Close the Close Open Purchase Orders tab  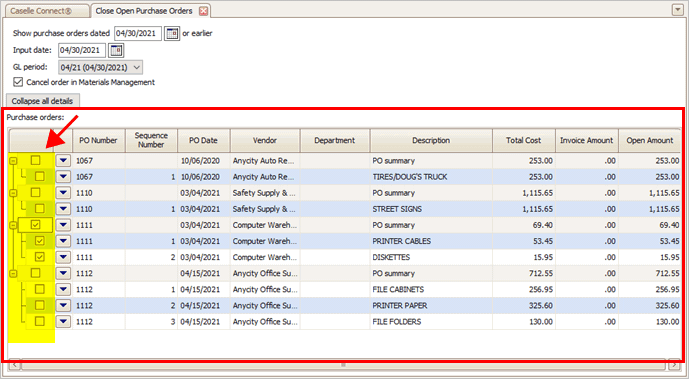[203, 11]
